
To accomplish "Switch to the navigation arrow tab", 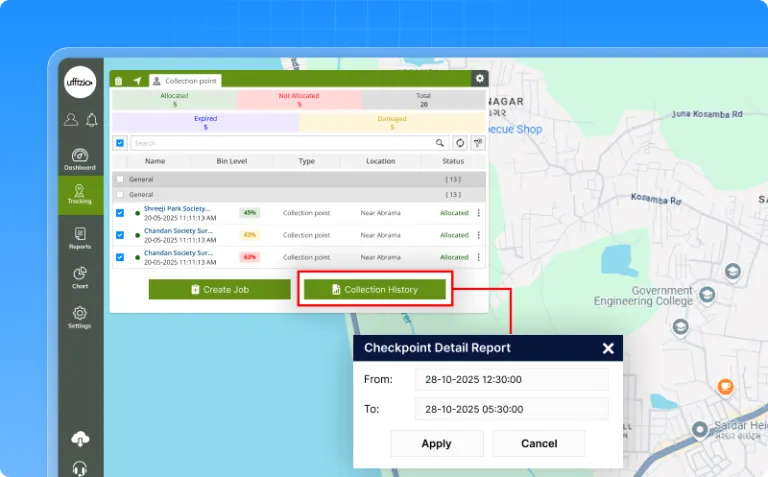I will click(137, 80).
